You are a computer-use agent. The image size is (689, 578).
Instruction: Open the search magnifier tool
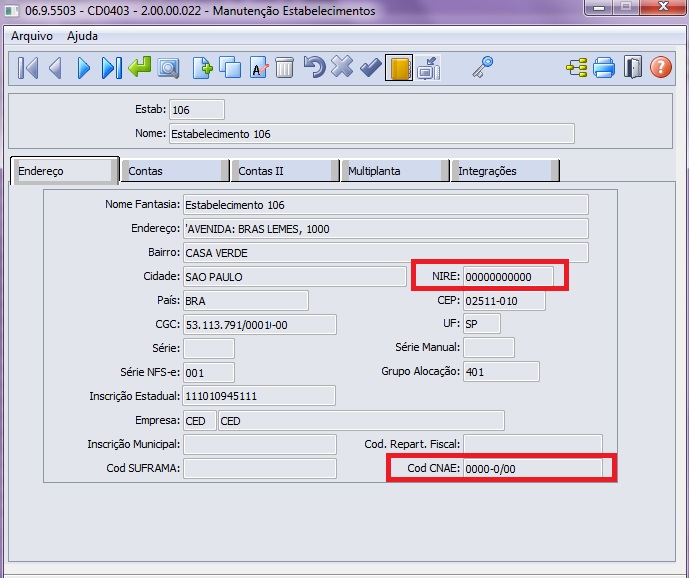click(168, 69)
